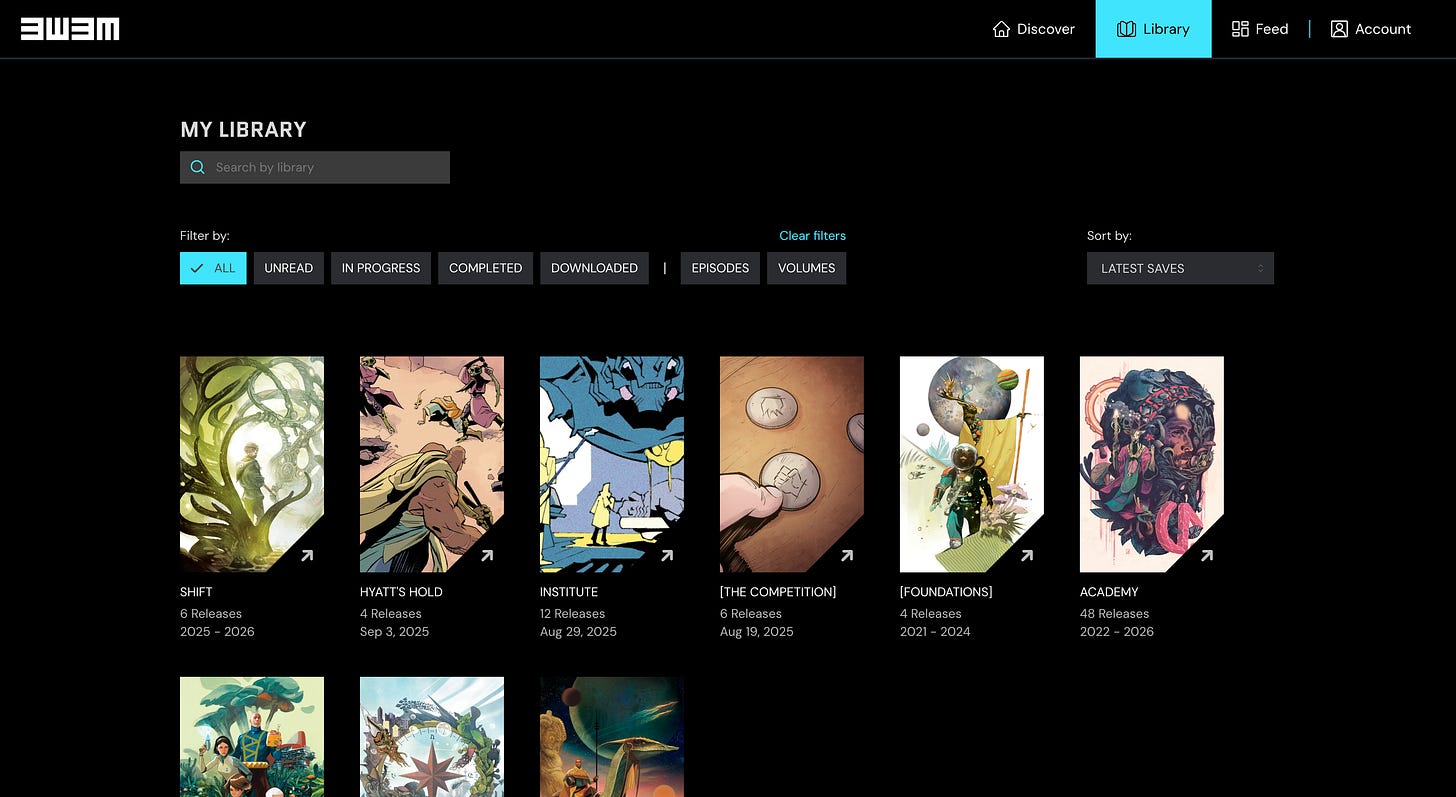Click the open book Library icon

tap(1126, 29)
